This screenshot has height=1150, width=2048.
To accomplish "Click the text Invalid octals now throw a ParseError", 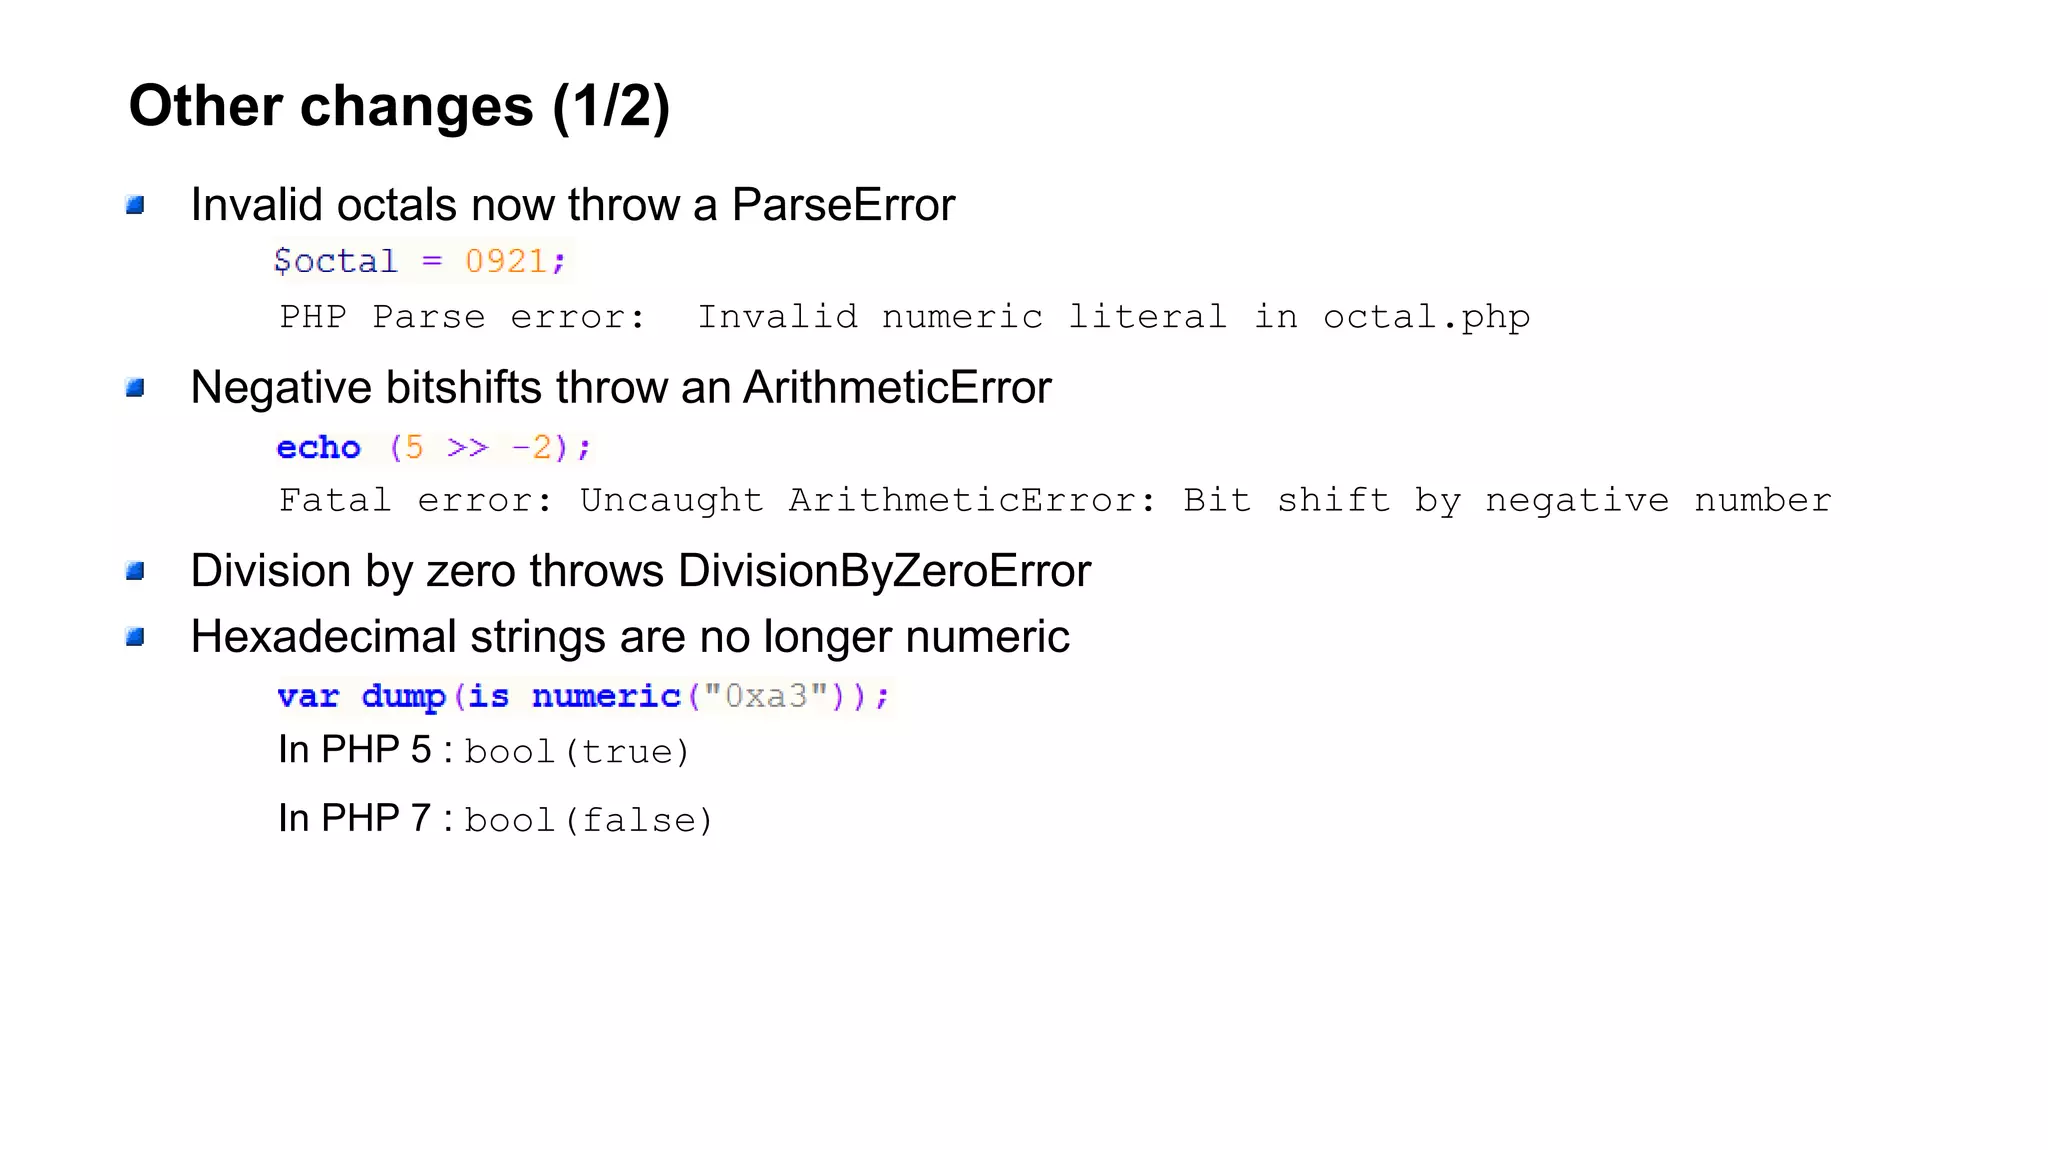I will coord(572,205).
